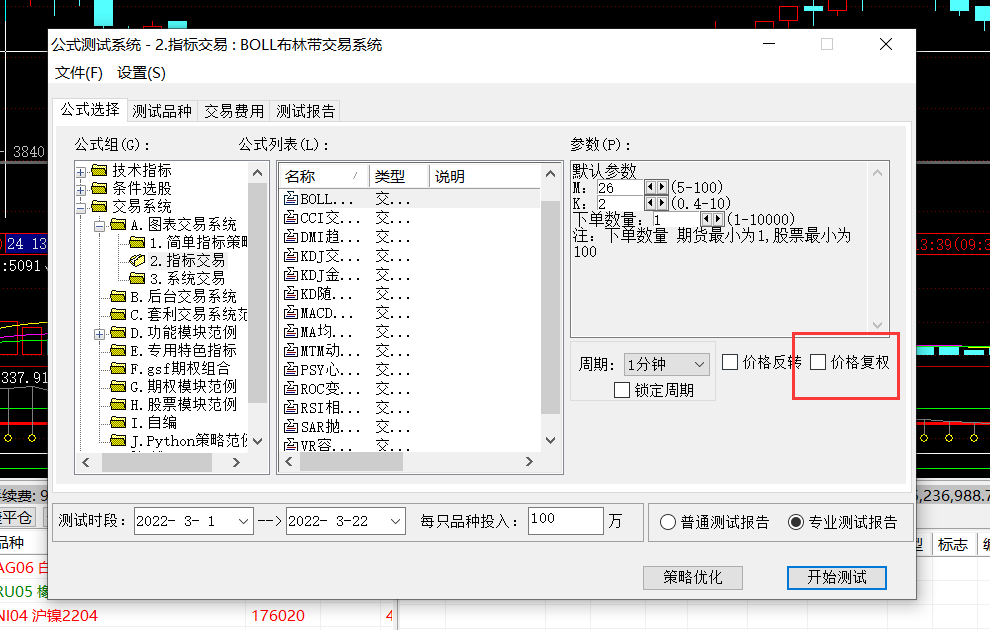The height and width of the screenshot is (630, 990).
Task: Click folder icon for C.套利交易系统
Action: (118, 314)
